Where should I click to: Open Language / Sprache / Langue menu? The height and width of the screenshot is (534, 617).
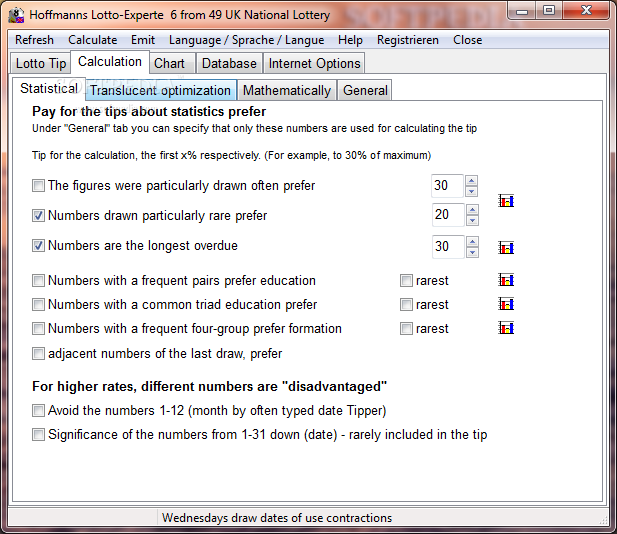point(246,40)
